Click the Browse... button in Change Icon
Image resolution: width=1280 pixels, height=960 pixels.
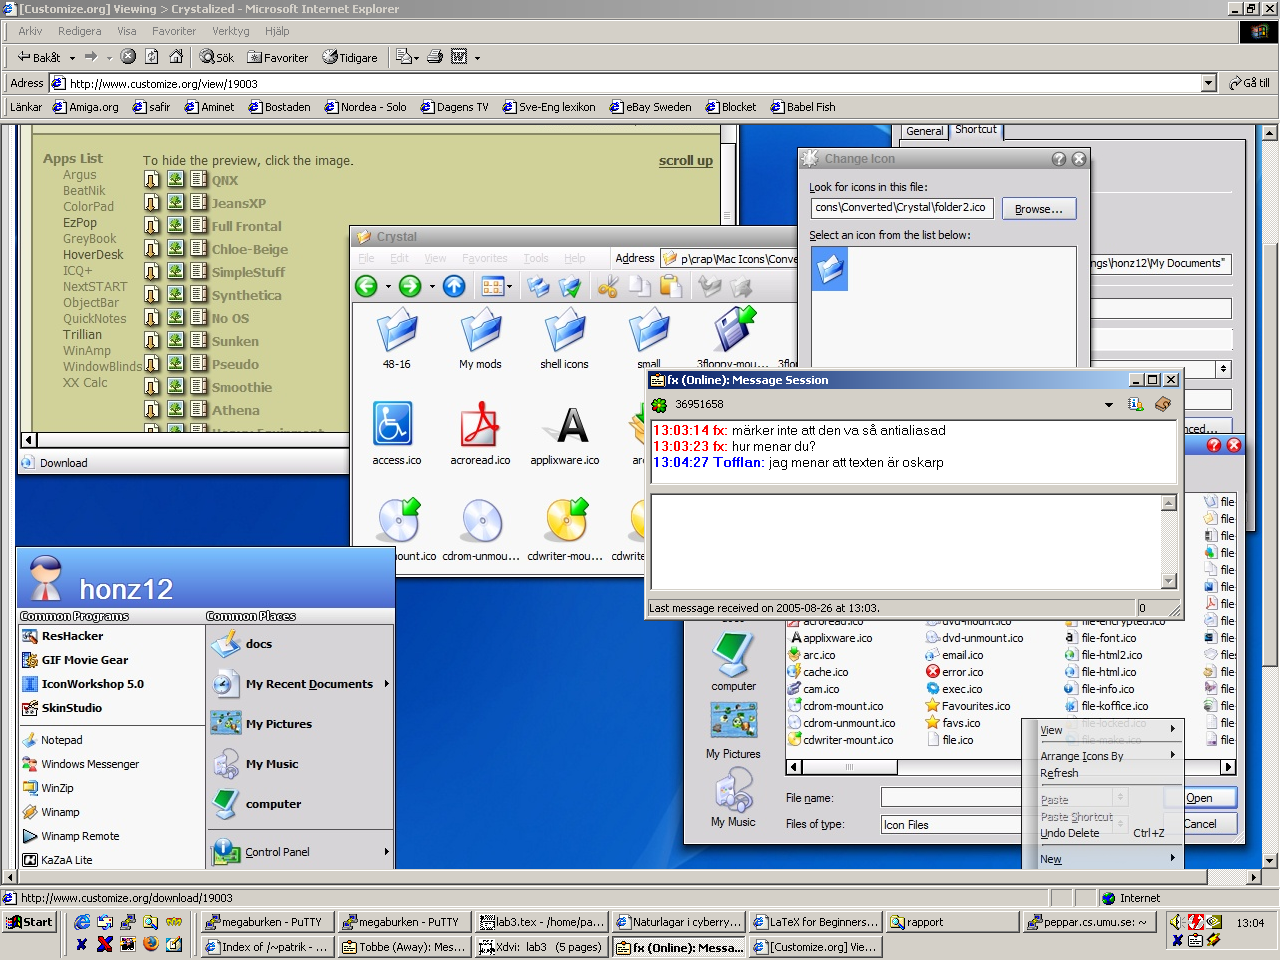tap(1039, 208)
